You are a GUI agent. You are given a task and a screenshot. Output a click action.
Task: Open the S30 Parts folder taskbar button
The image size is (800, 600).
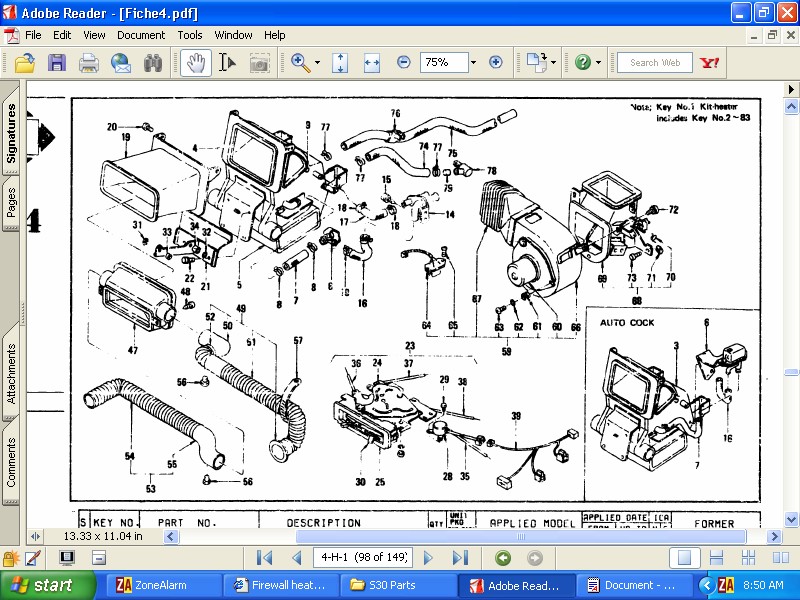(398, 585)
